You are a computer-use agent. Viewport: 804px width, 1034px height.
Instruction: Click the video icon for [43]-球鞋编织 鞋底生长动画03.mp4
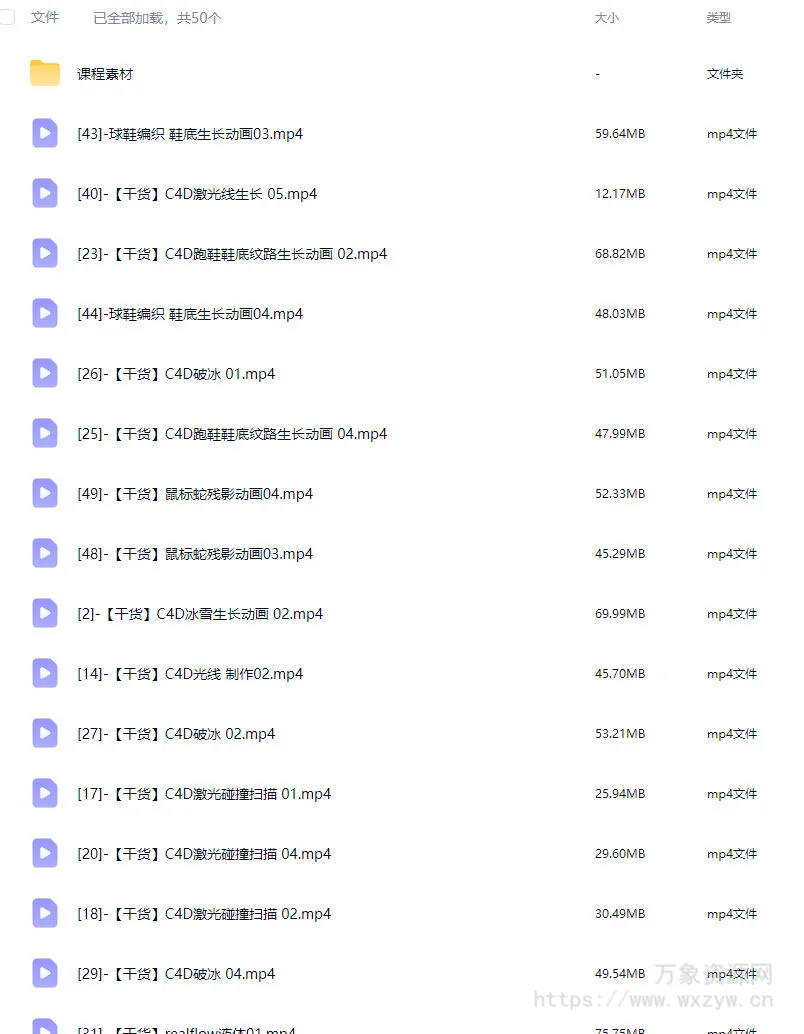pyautogui.click(x=45, y=133)
